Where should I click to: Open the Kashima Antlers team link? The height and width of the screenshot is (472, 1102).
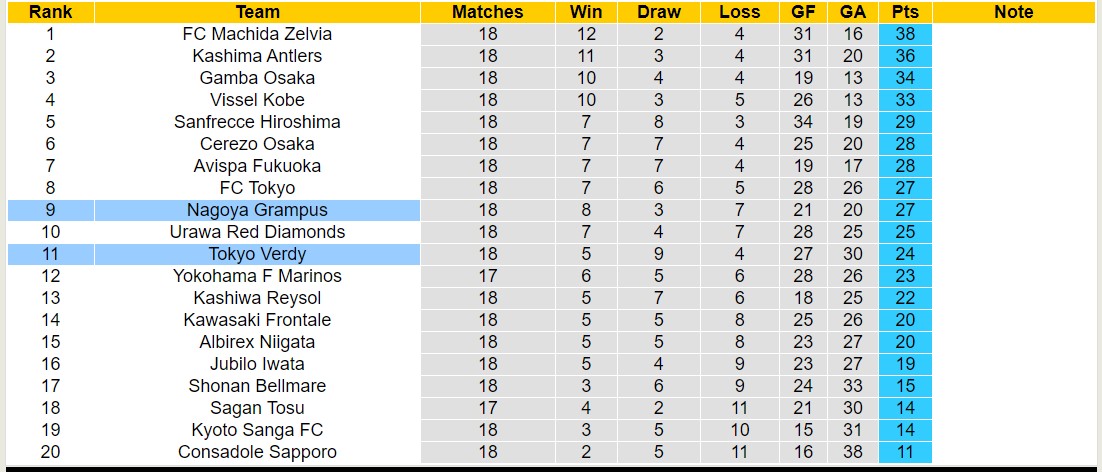point(257,56)
